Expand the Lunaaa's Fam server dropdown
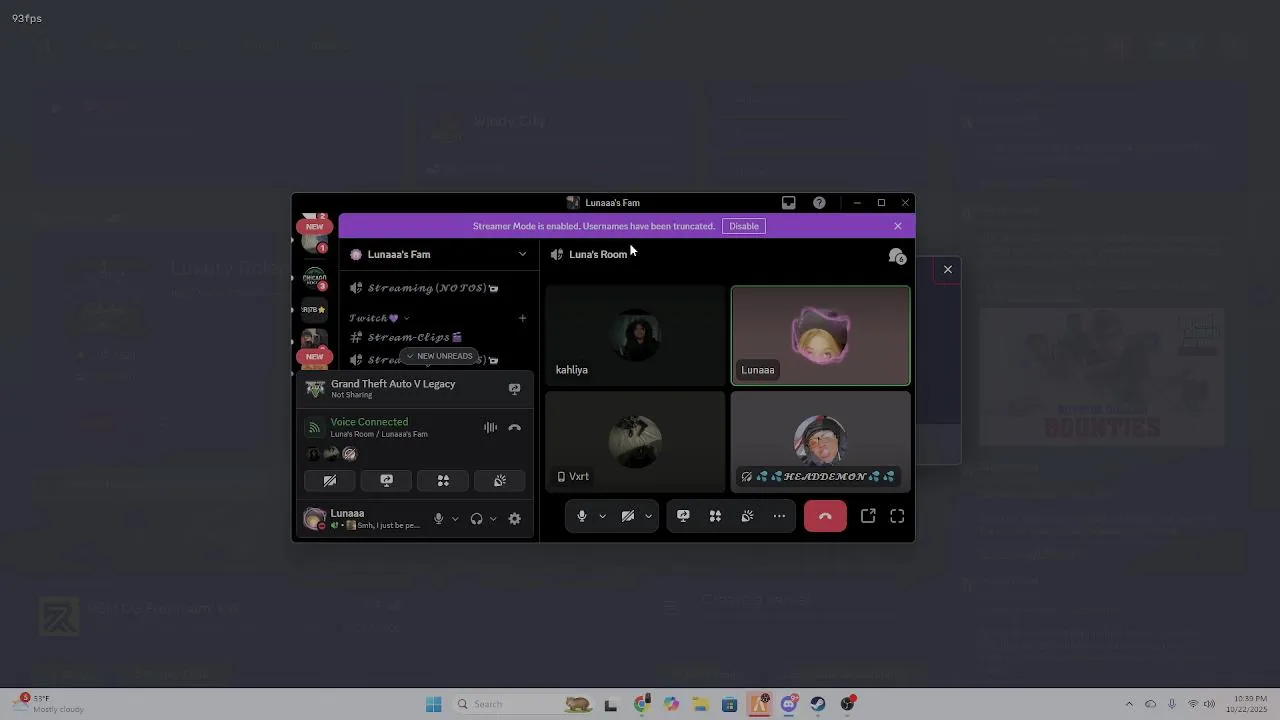Screen dimensions: 1280x720 coord(522,254)
